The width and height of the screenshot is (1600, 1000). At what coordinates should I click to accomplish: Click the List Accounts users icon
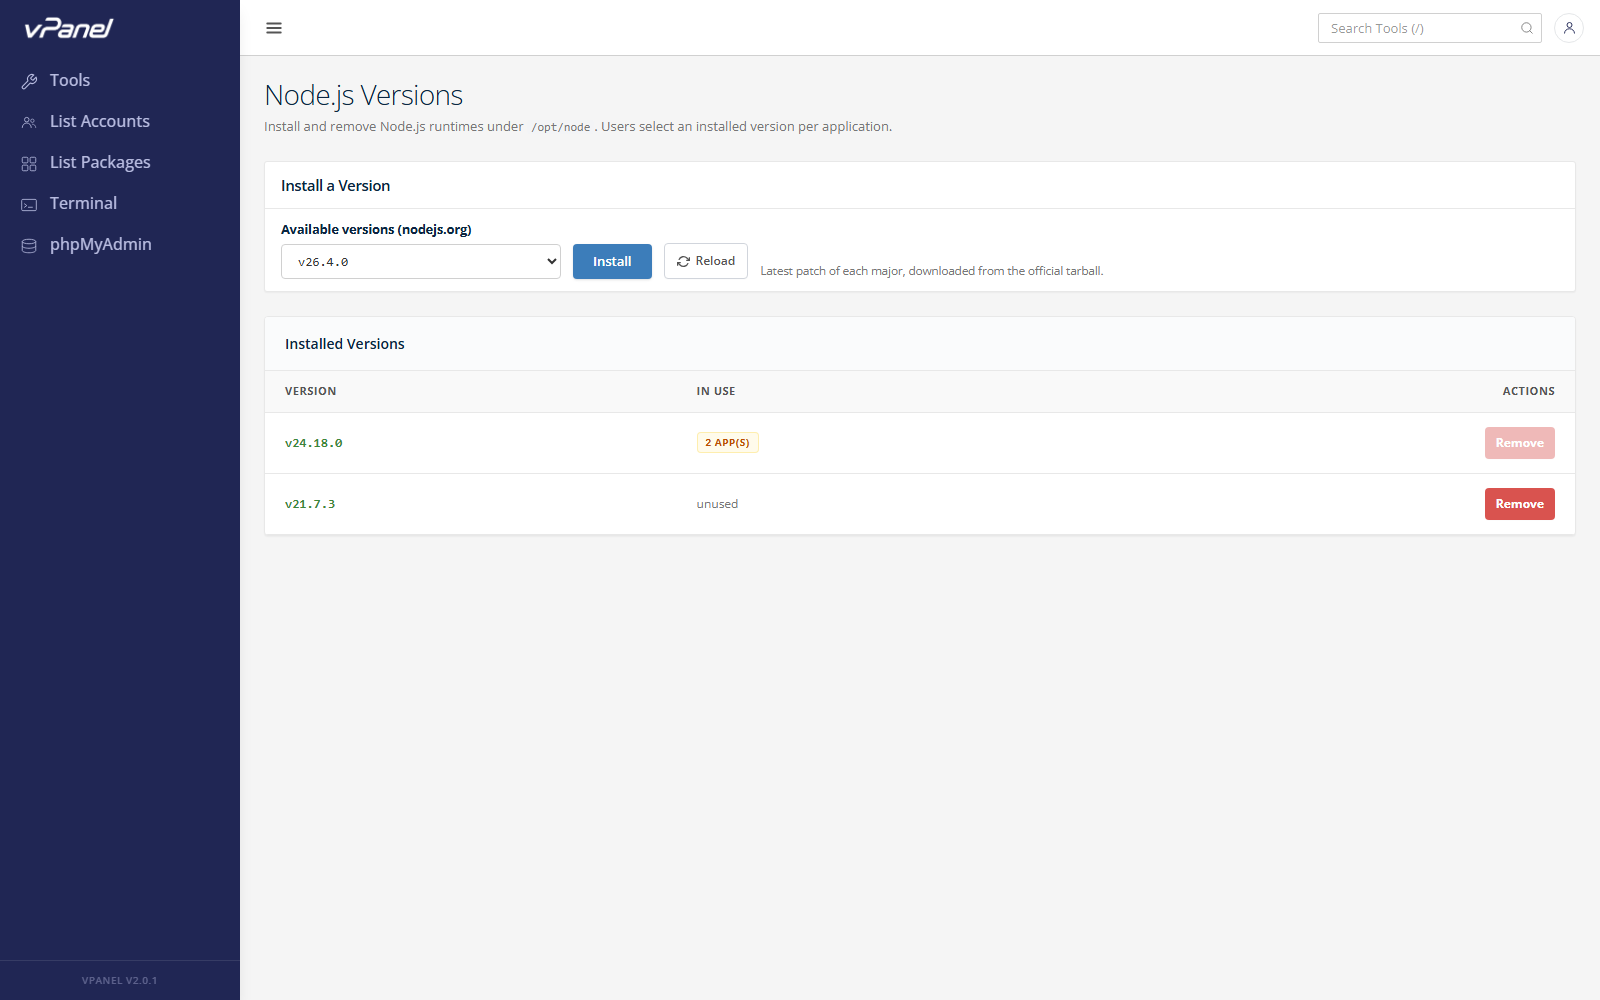[x=29, y=122]
